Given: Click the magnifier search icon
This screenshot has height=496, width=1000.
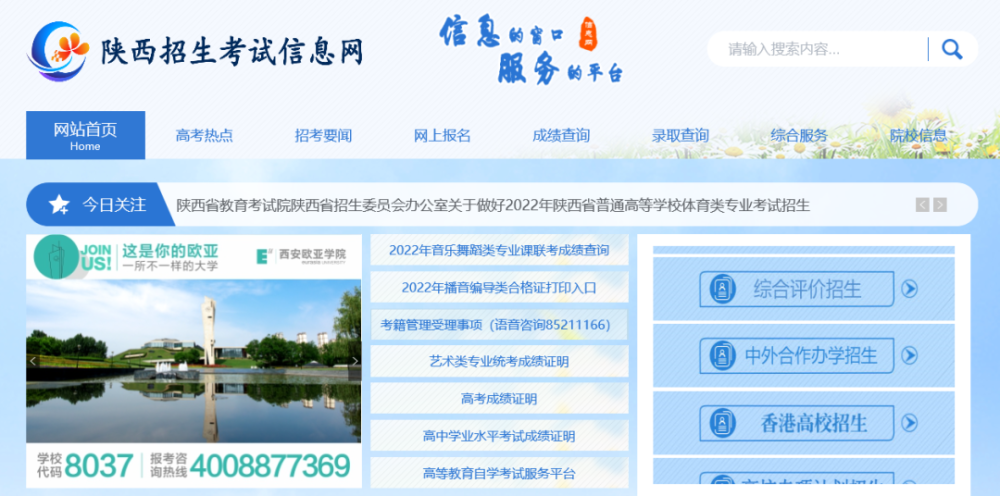Looking at the screenshot, I should (952, 49).
